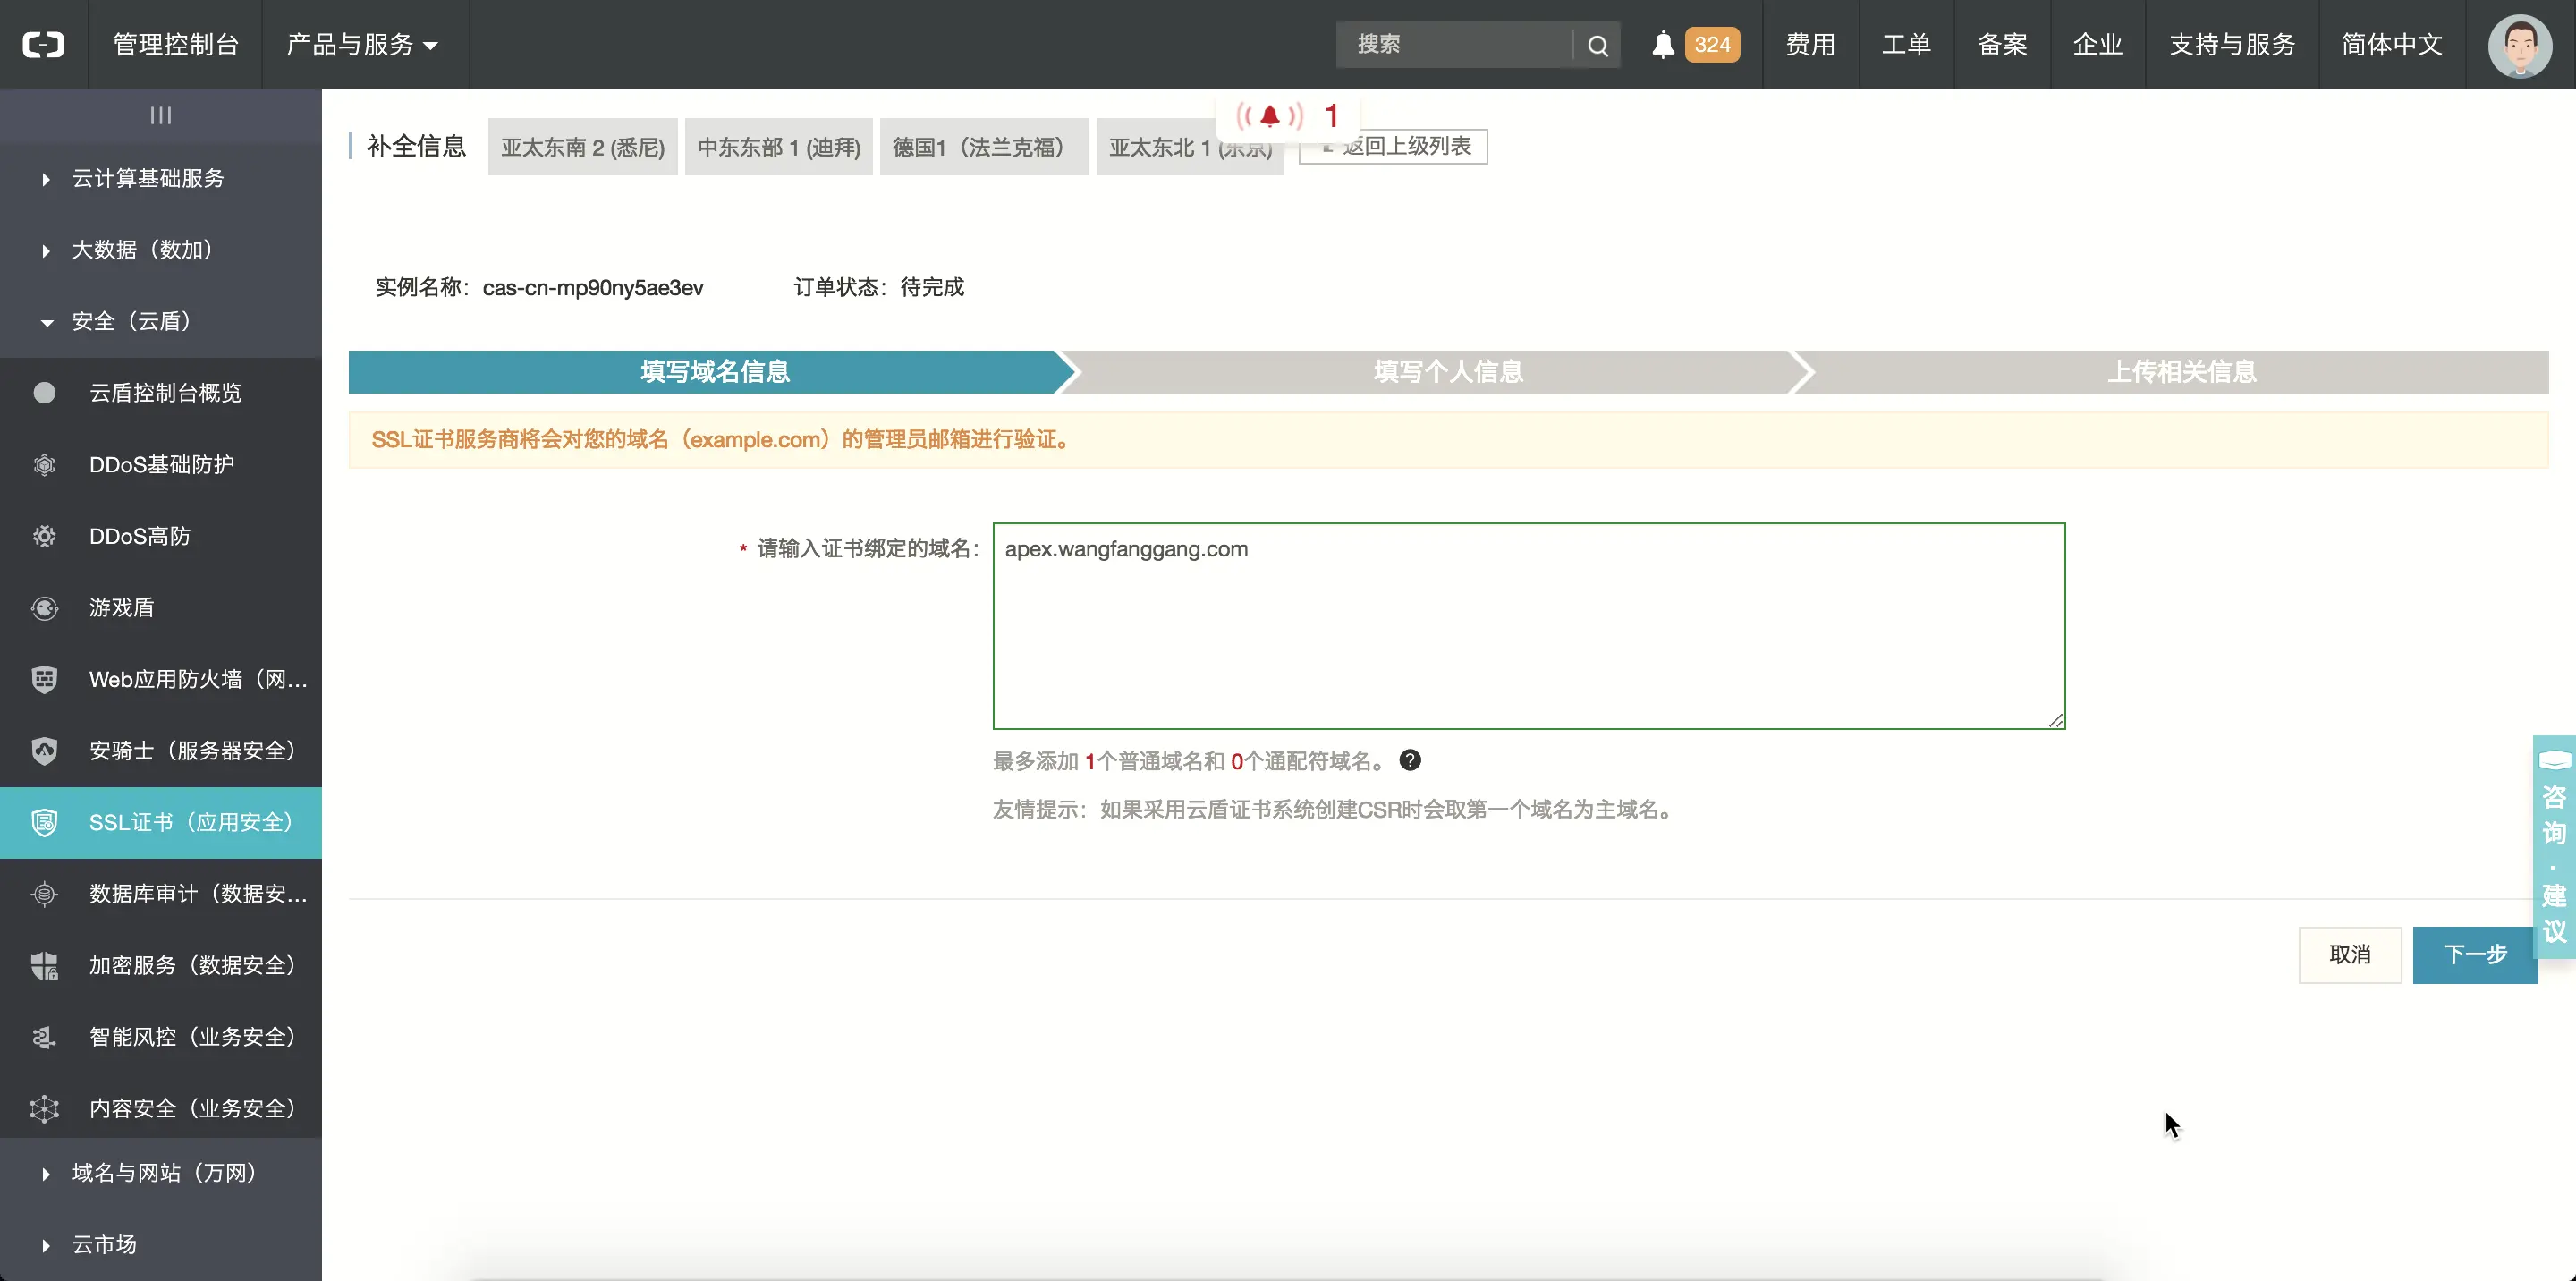Click the question mark help icon
The image size is (2576, 1281).
point(1410,761)
